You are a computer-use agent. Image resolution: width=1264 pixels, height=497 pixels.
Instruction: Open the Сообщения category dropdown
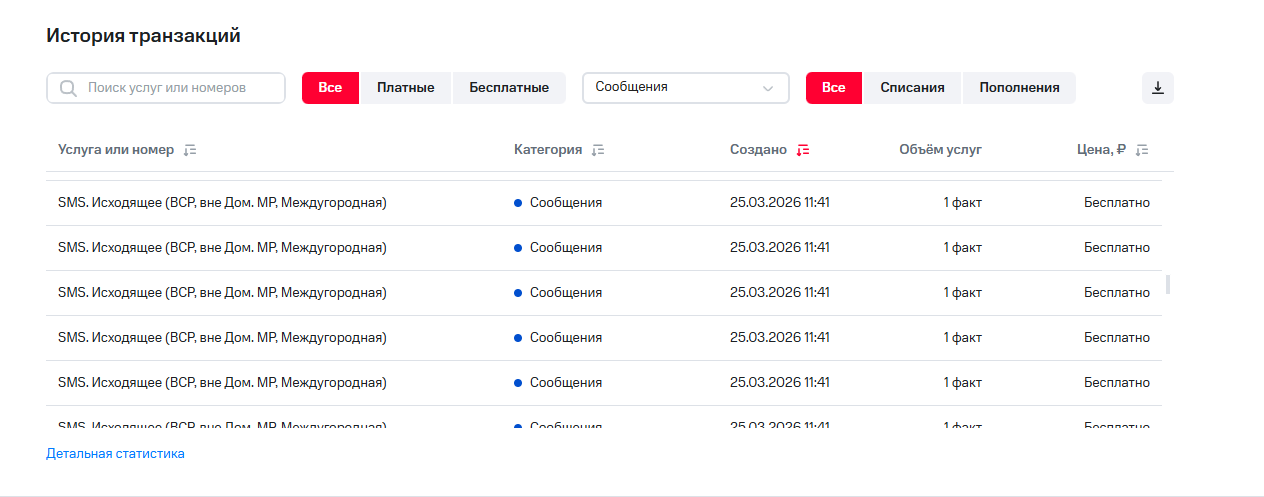pos(675,88)
